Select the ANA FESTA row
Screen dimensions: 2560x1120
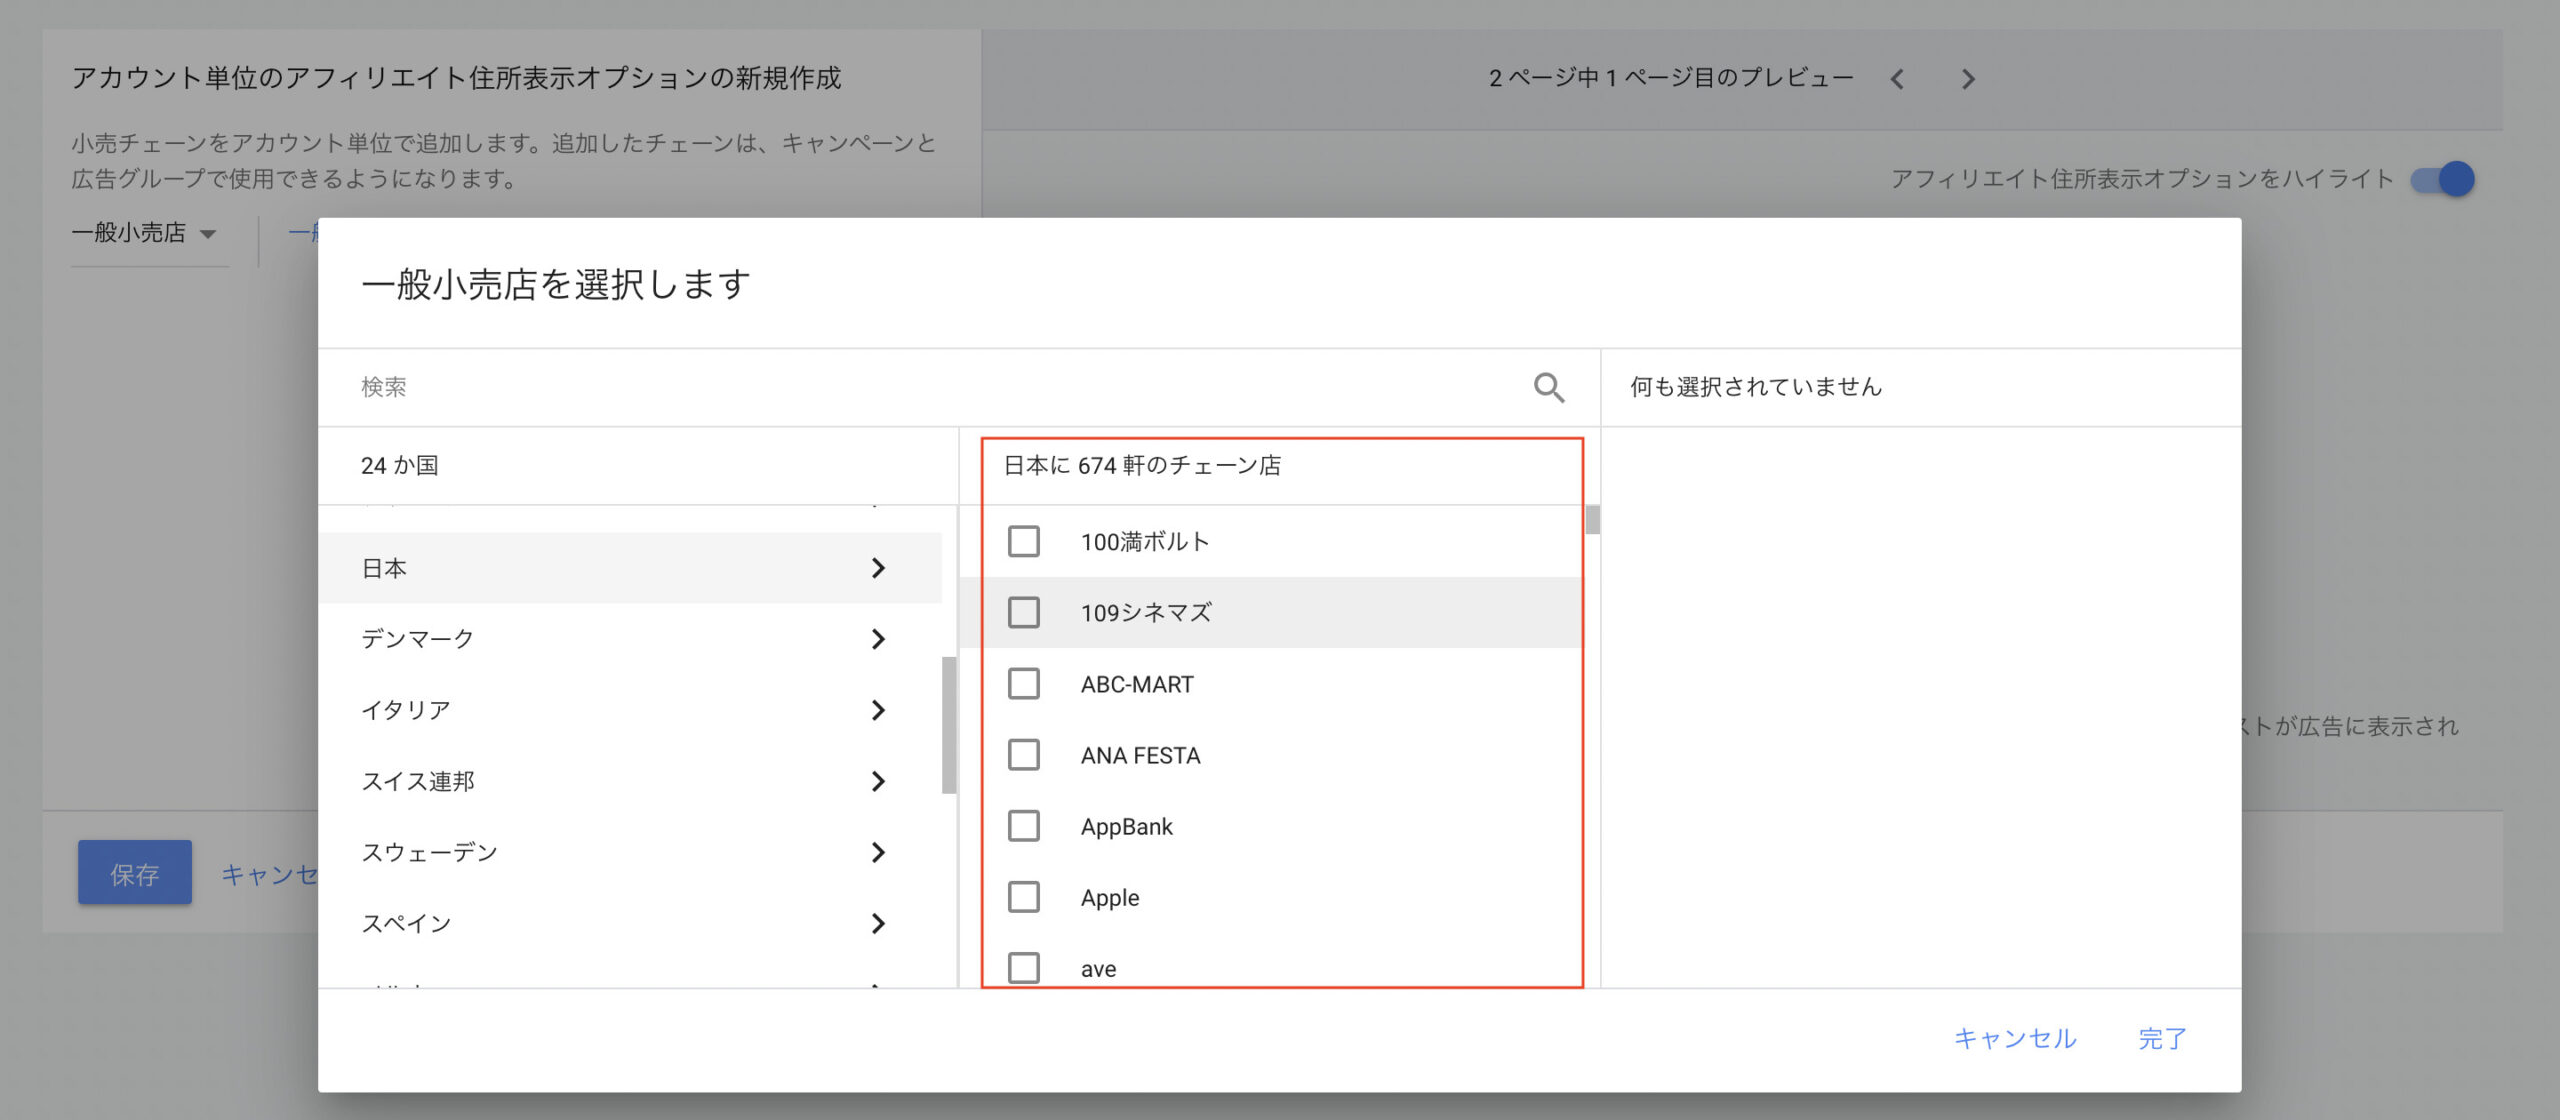1140,756
